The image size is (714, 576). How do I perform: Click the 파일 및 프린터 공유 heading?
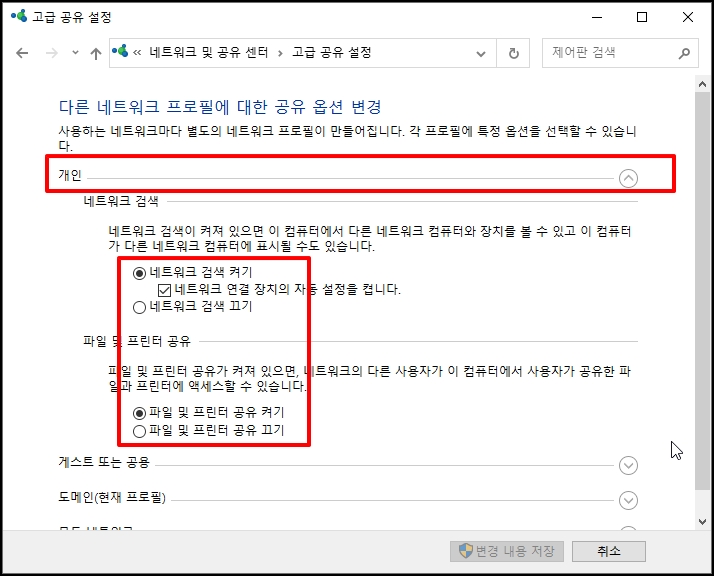click(x=137, y=341)
